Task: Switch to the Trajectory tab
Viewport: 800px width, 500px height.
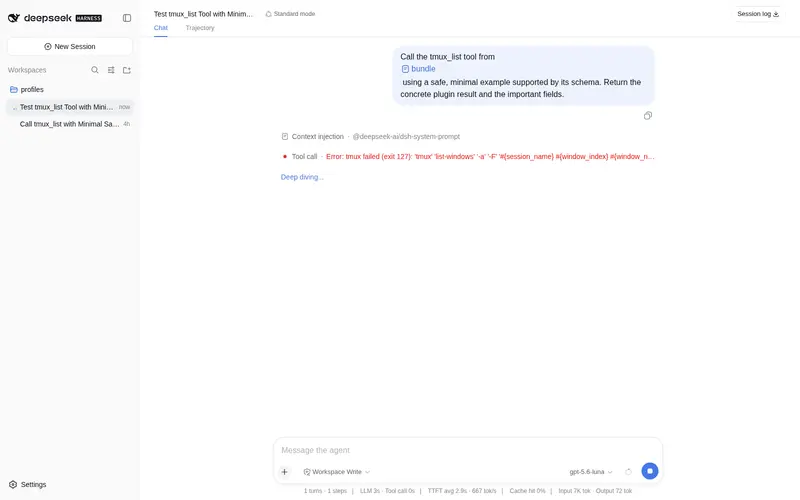Action: pos(200,28)
